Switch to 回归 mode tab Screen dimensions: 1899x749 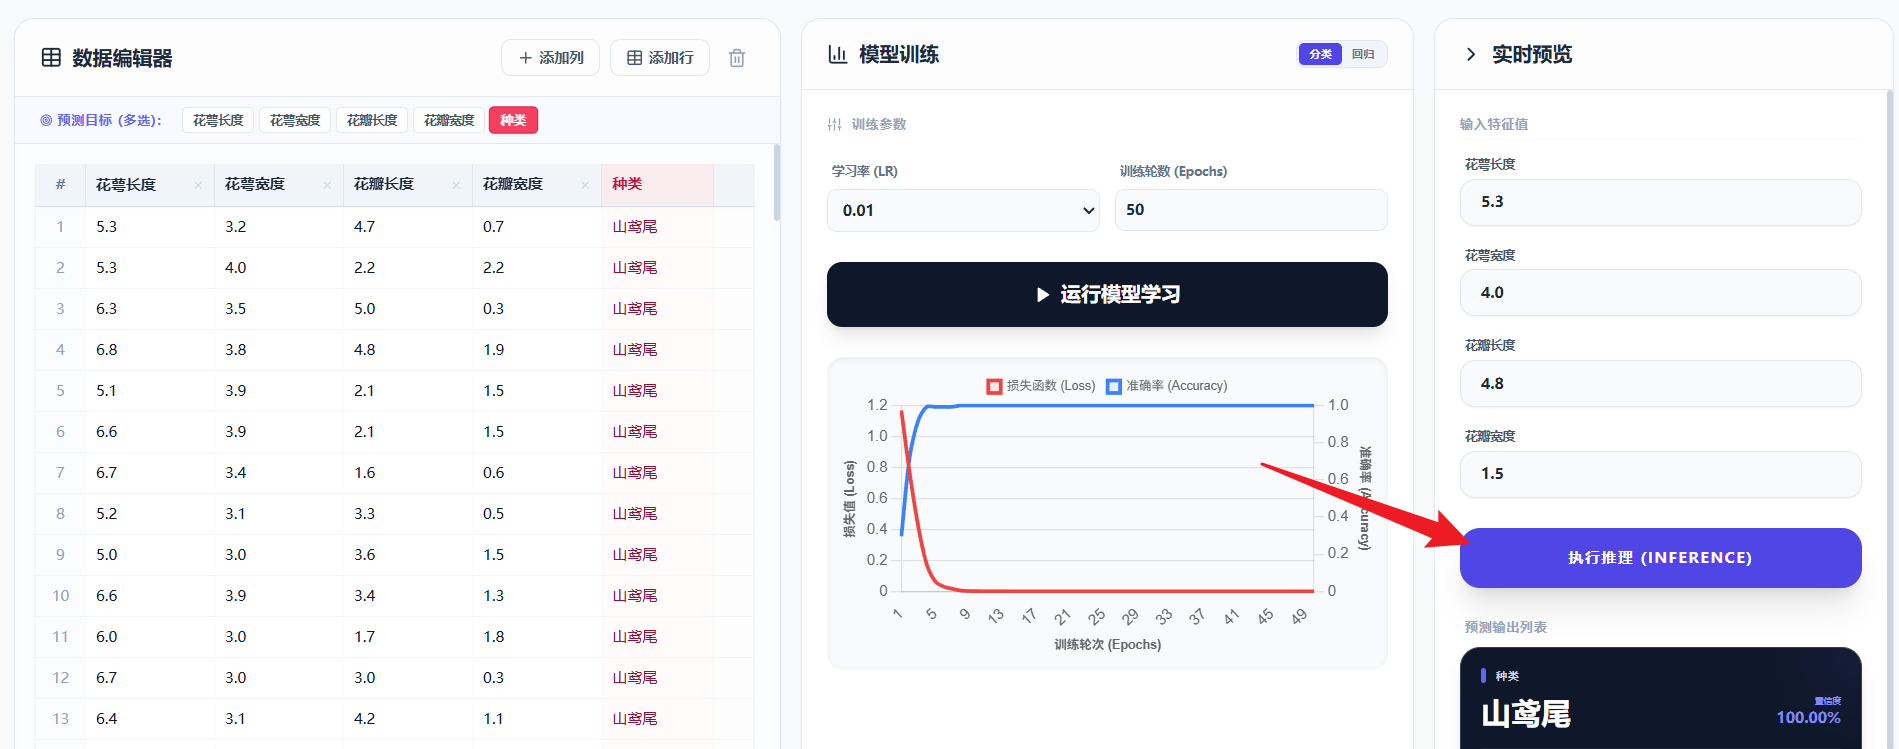click(1363, 54)
